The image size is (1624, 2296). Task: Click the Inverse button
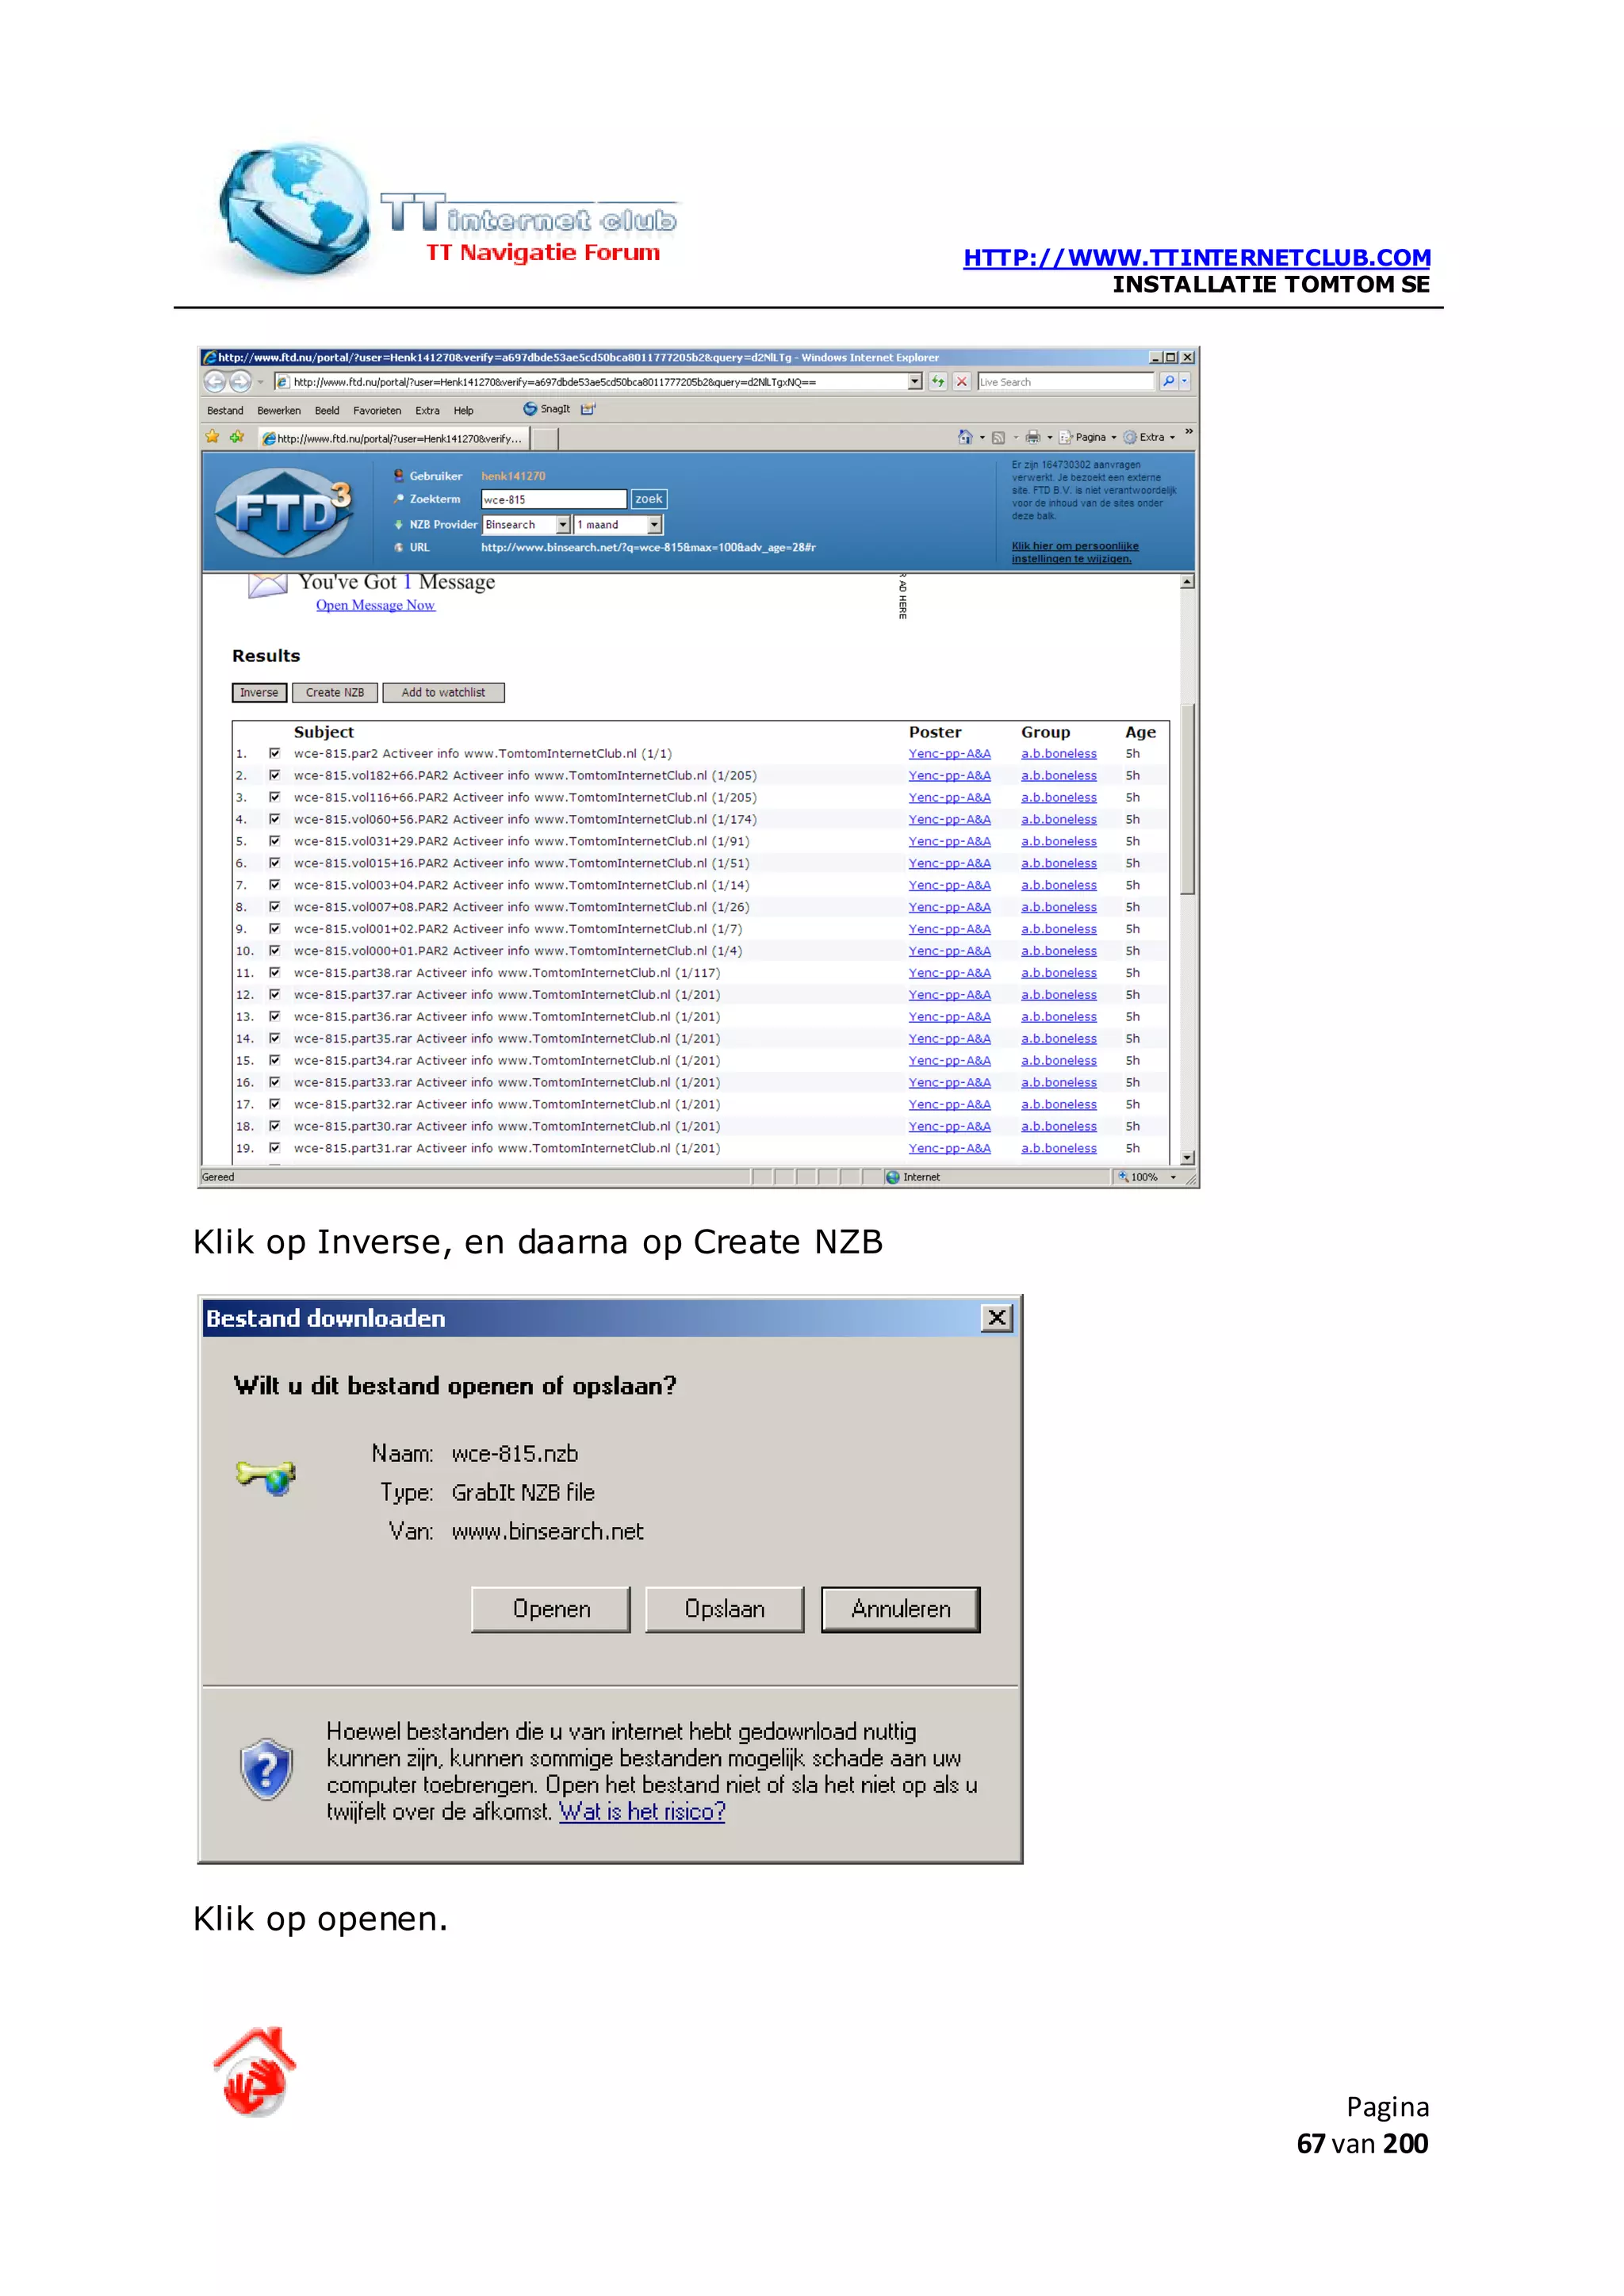tap(259, 692)
